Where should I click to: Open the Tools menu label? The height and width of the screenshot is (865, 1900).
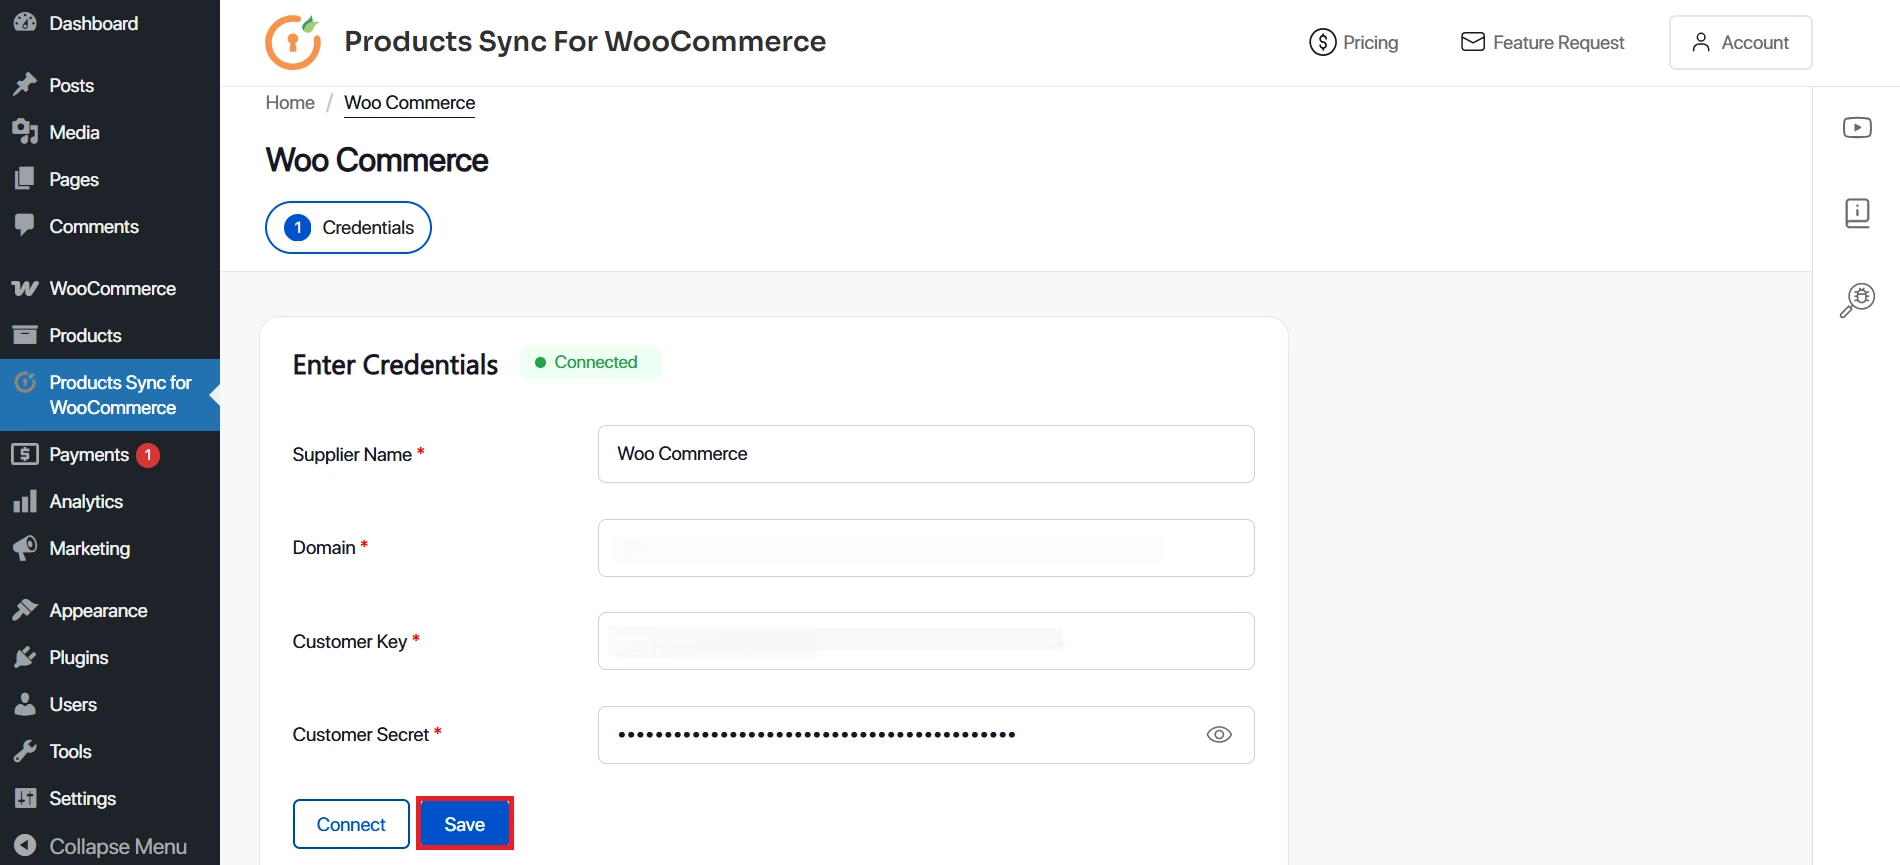pos(70,752)
